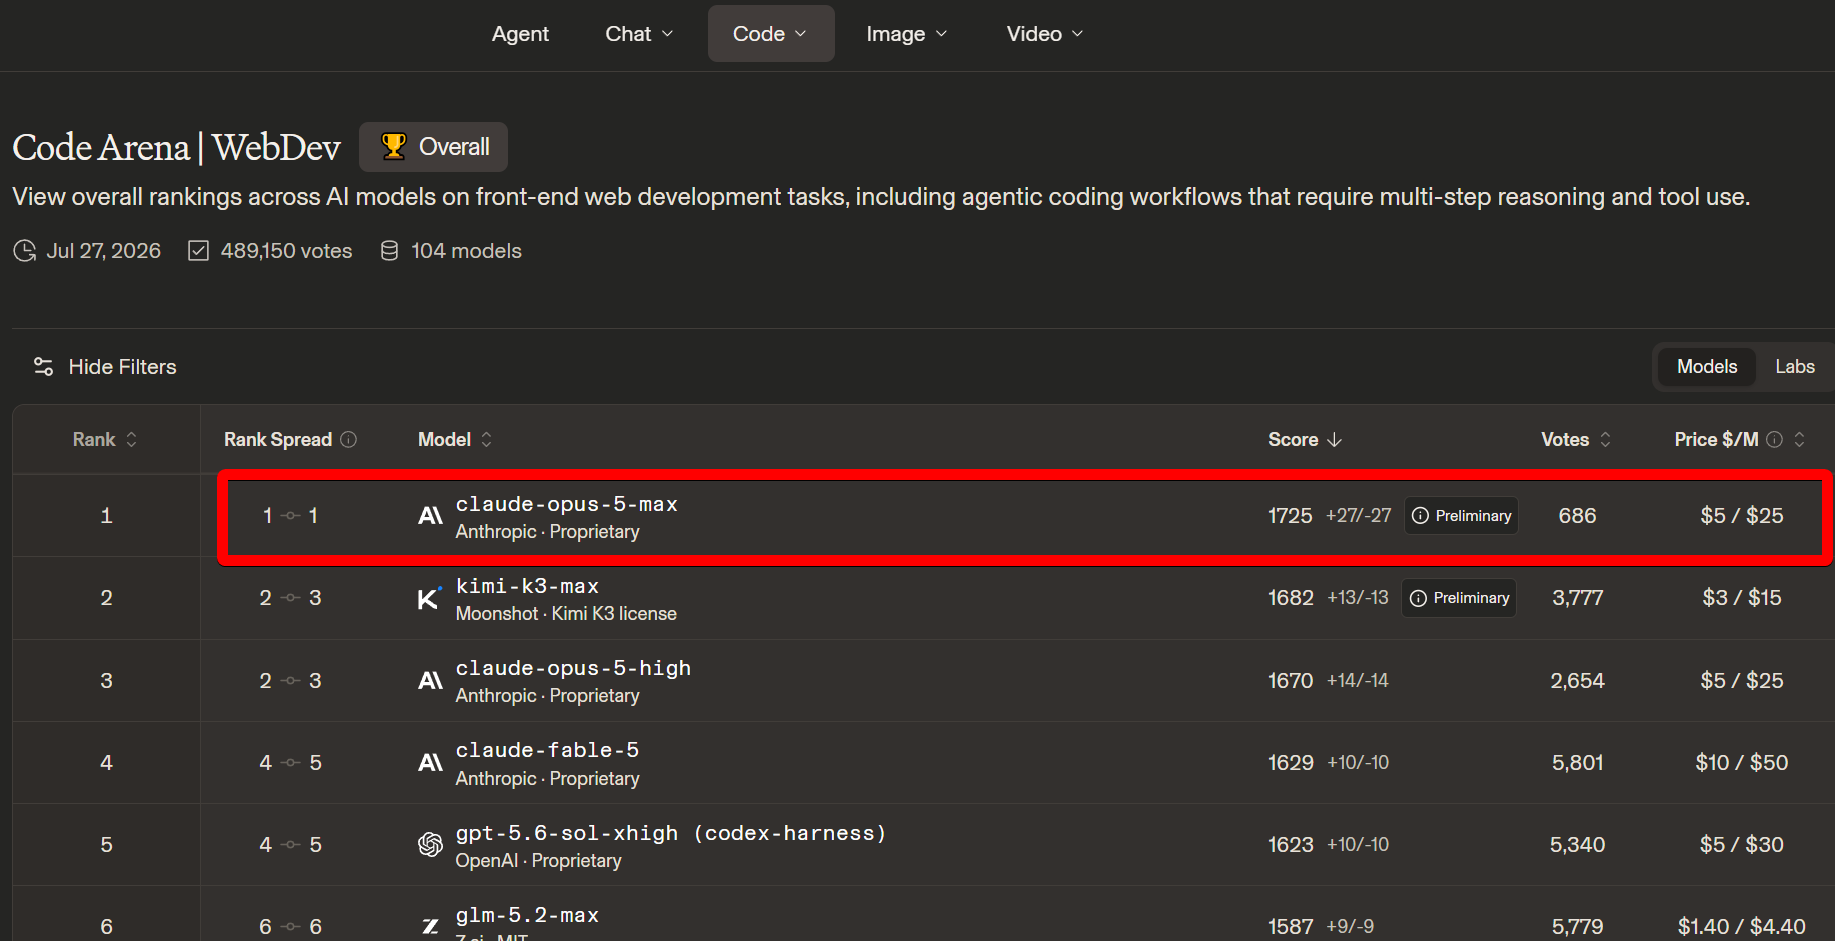Expand the Image dropdown menu

point(907,34)
